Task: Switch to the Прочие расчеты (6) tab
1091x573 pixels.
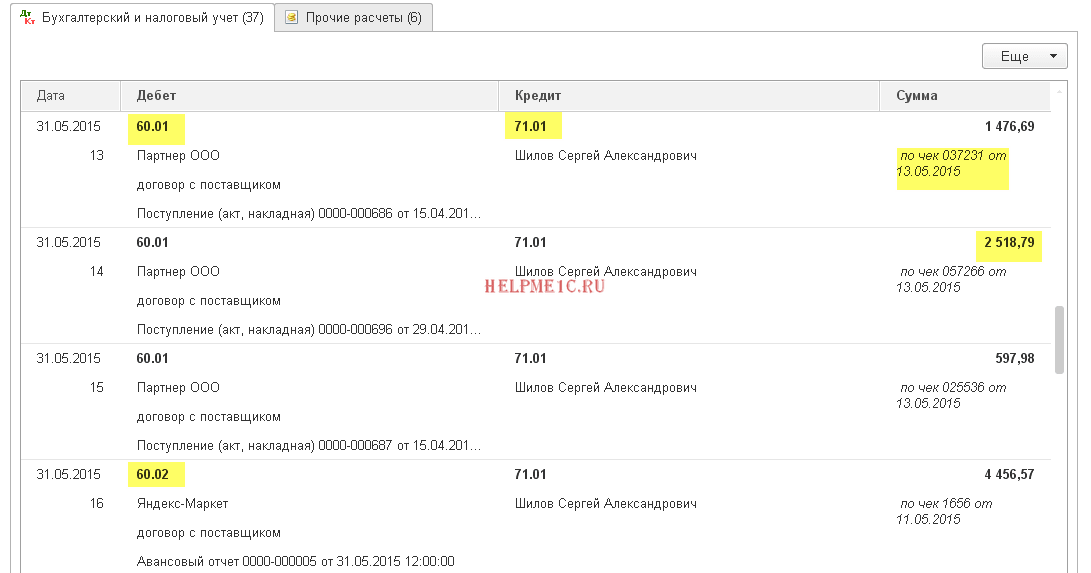Action: (363, 17)
